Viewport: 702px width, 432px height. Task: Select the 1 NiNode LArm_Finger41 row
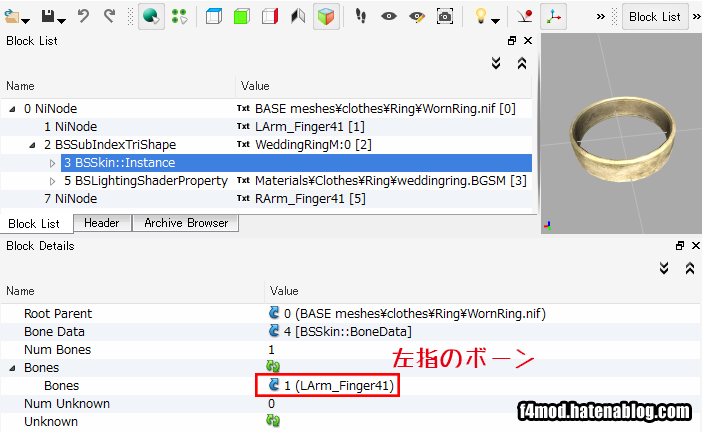(266, 127)
